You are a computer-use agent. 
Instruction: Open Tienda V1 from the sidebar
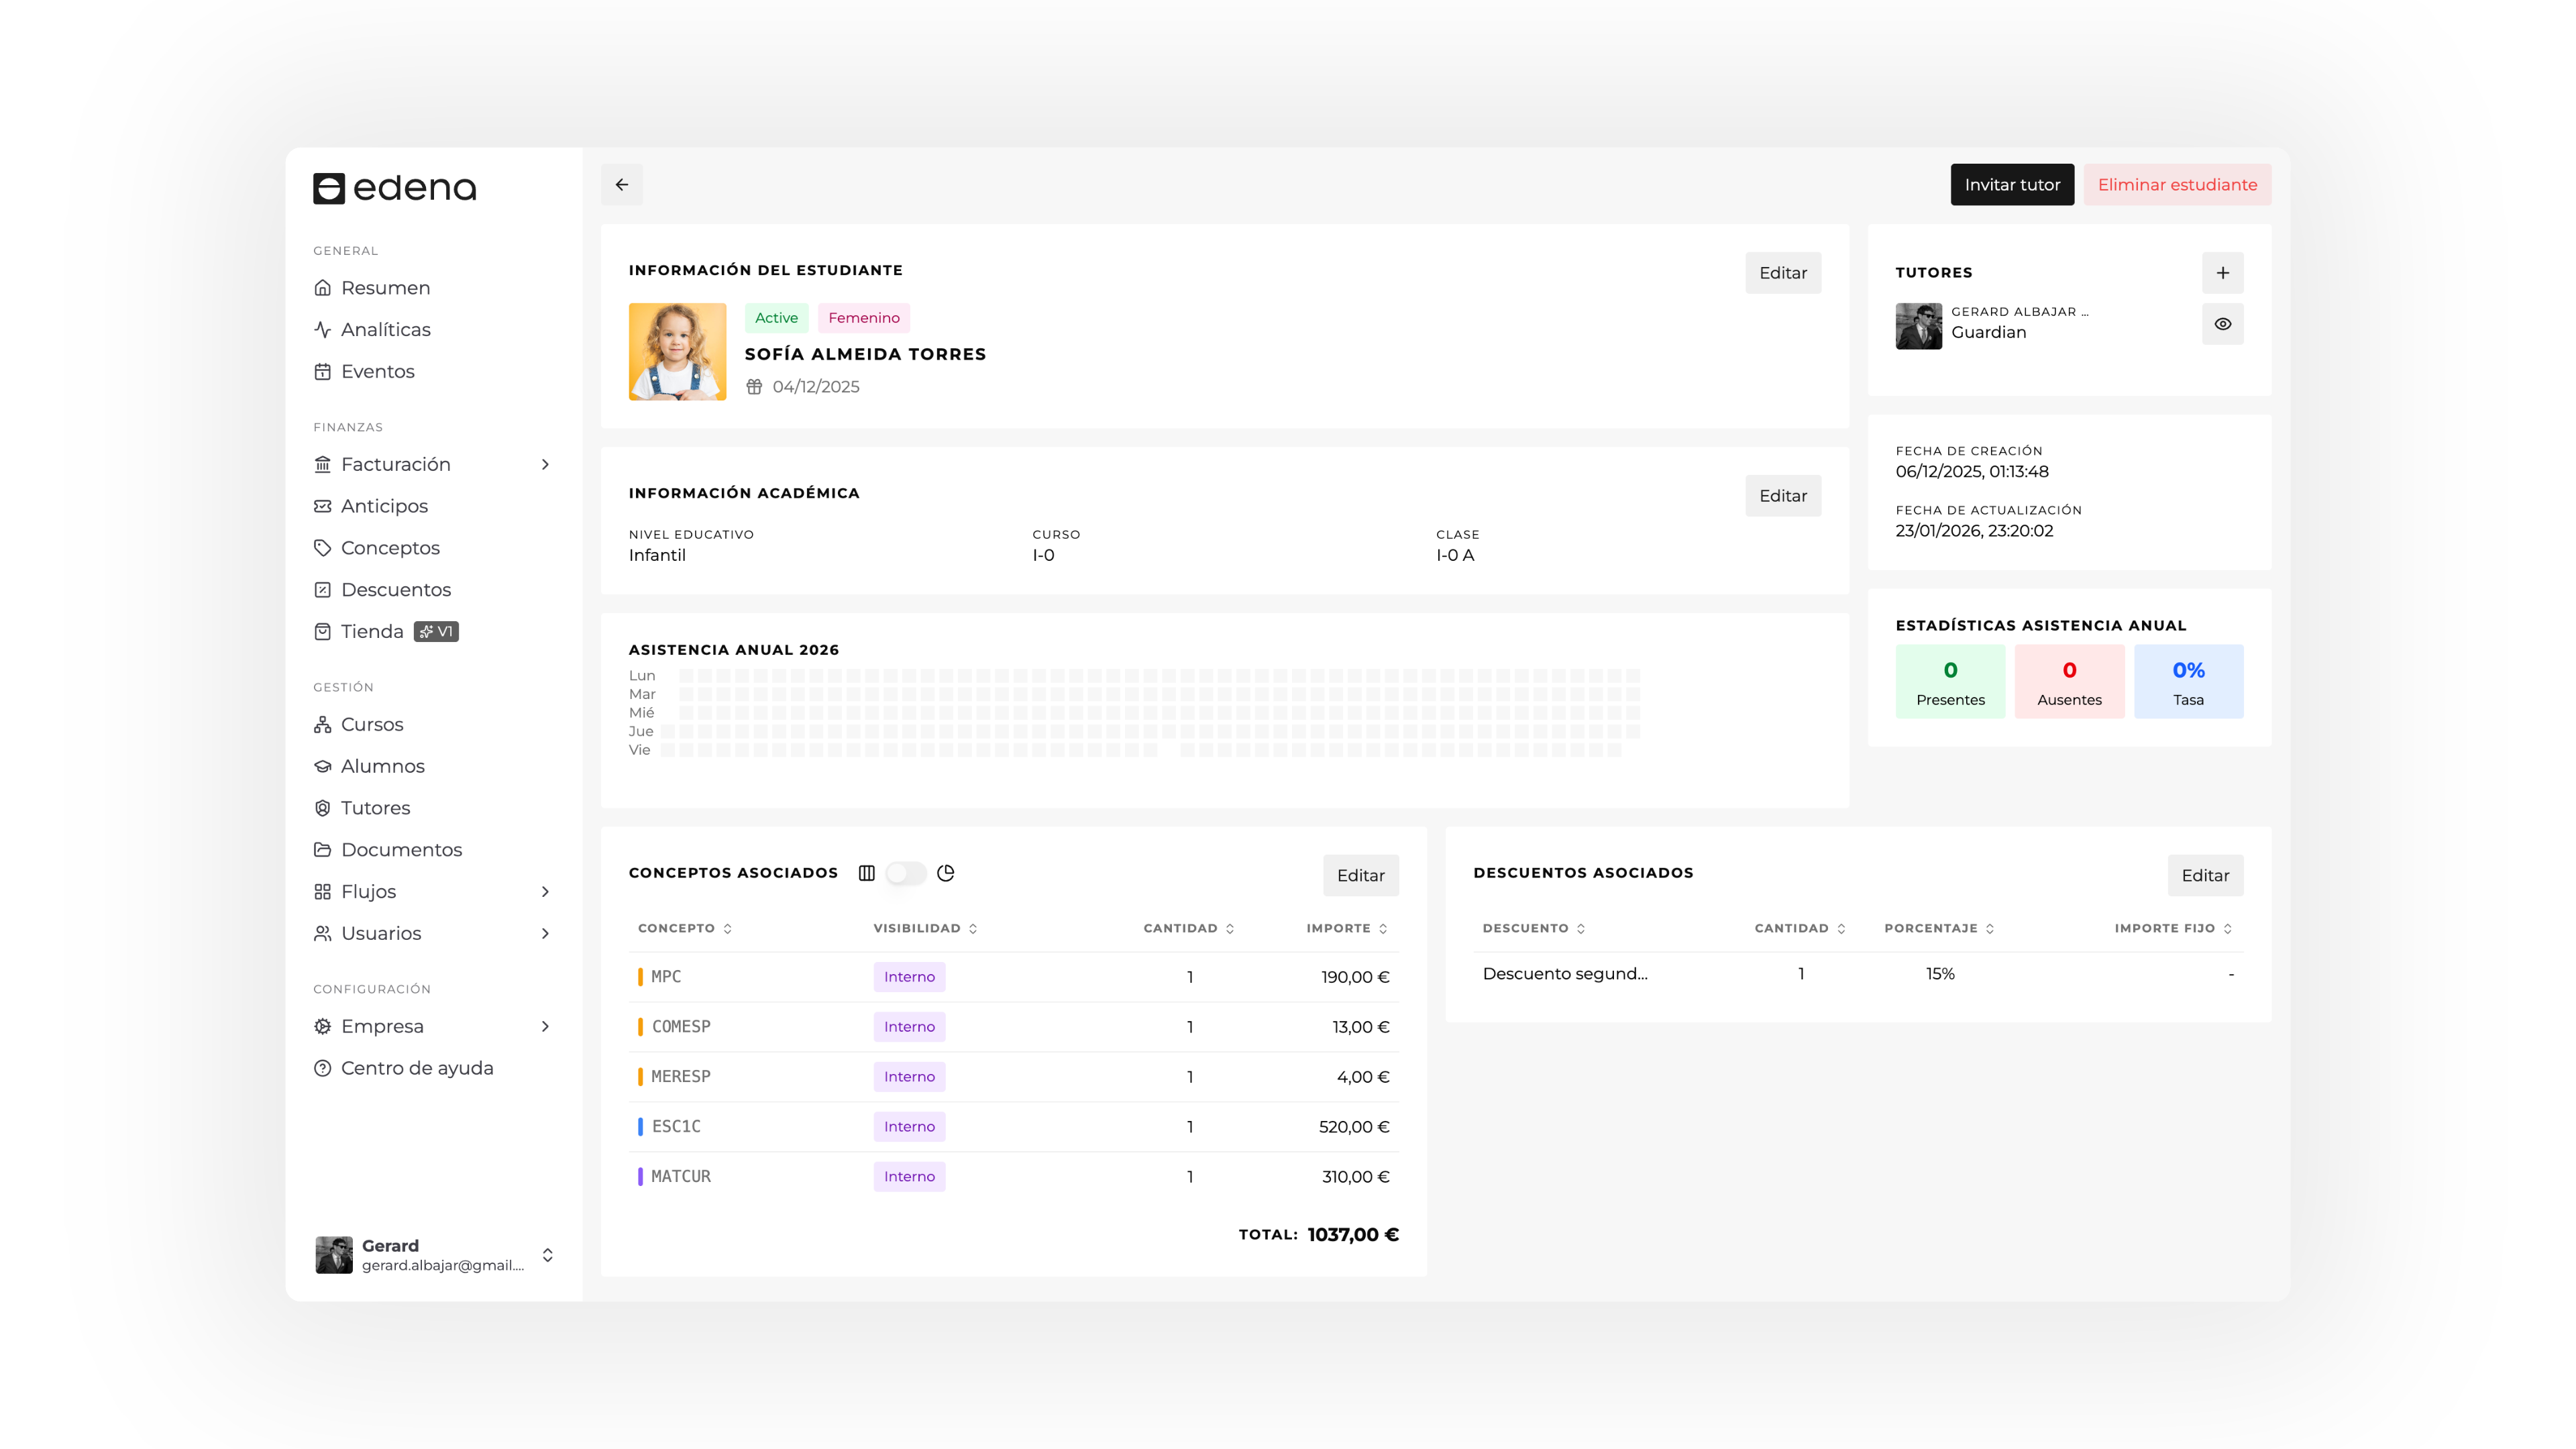click(x=372, y=631)
